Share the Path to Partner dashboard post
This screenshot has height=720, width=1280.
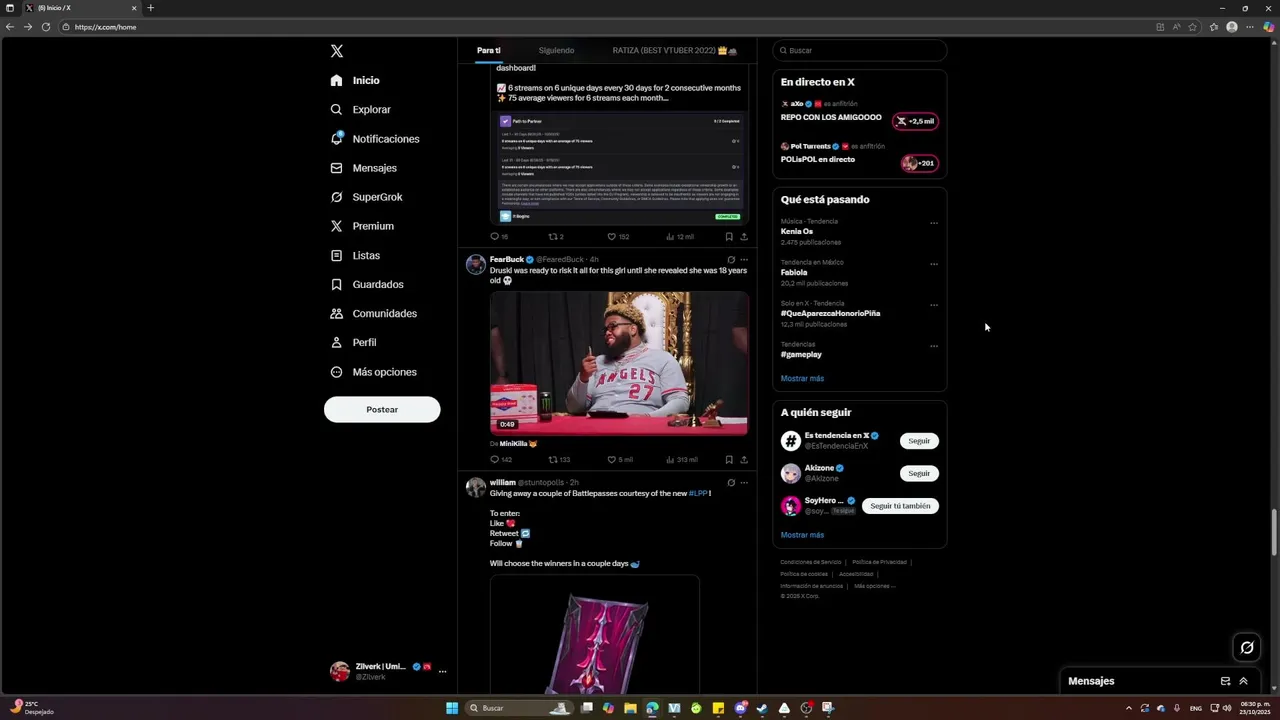coord(744,237)
